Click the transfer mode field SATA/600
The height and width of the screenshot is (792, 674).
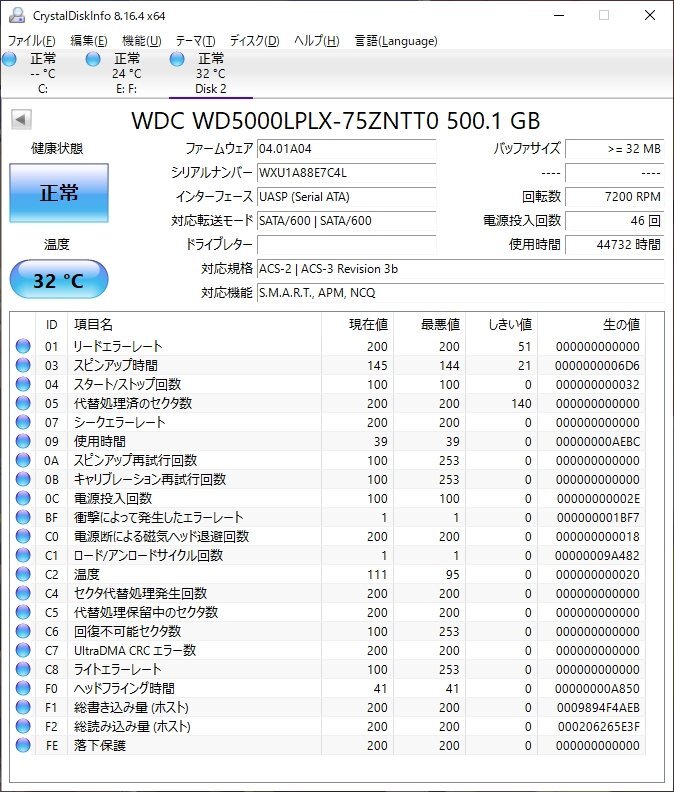347,221
